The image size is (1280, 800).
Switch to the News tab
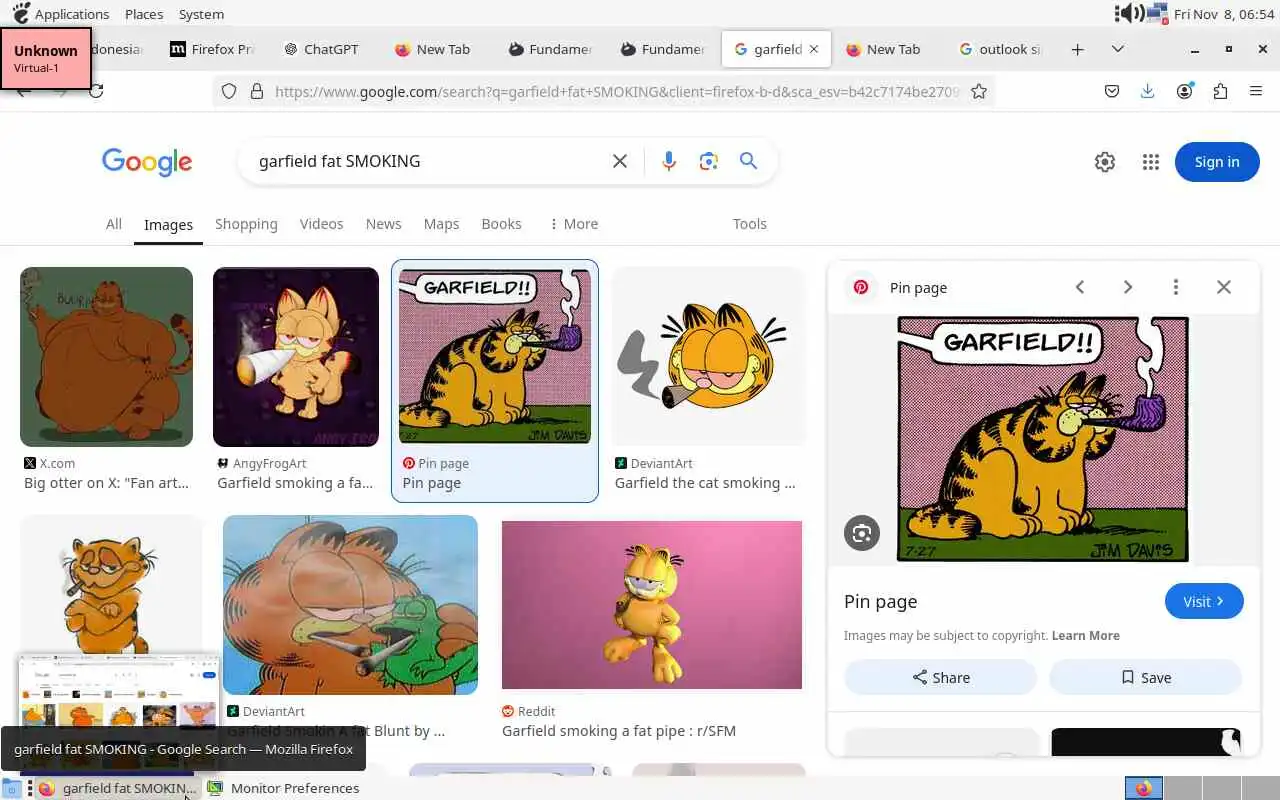[x=383, y=224]
